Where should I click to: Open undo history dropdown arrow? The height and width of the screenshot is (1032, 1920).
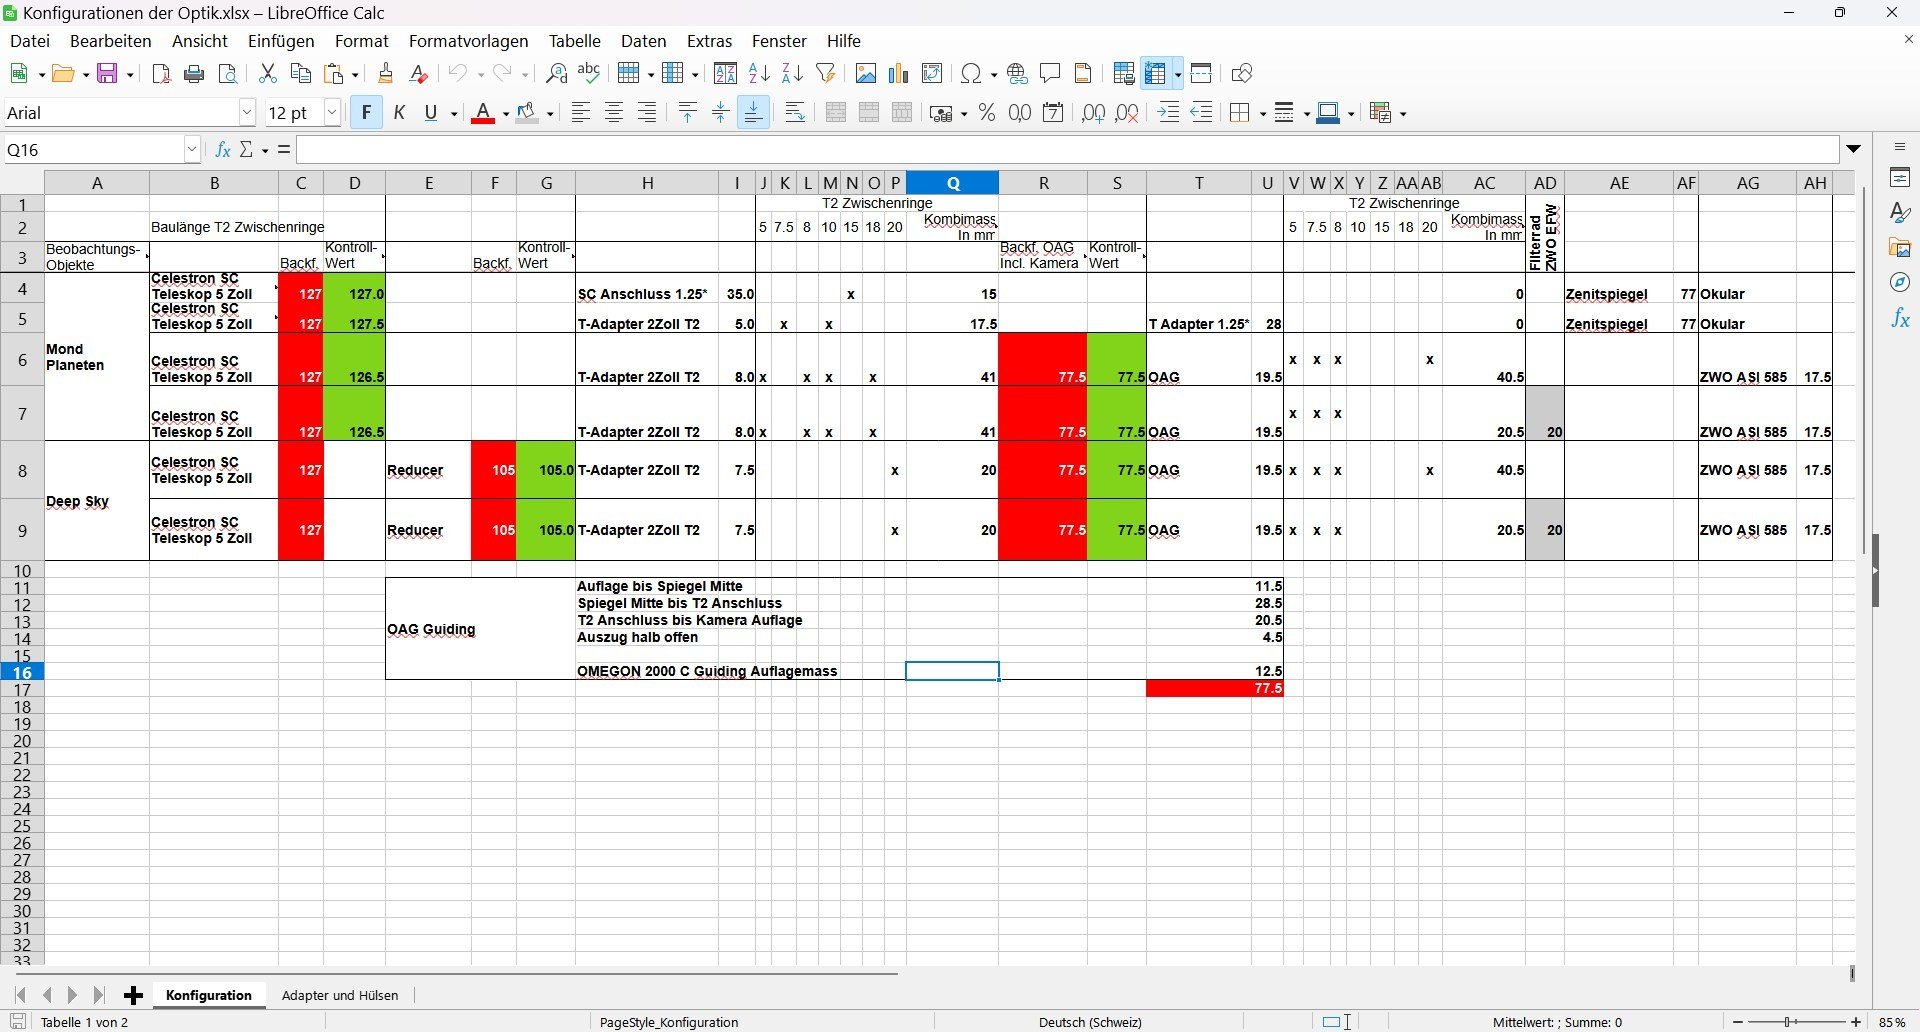coord(481,74)
